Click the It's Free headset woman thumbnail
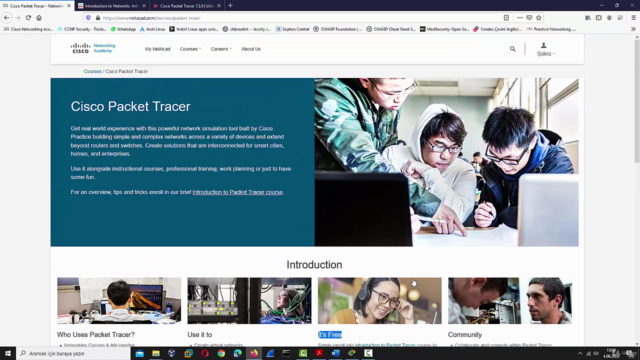Screen dimensions: 640x360 click(x=380, y=301)
